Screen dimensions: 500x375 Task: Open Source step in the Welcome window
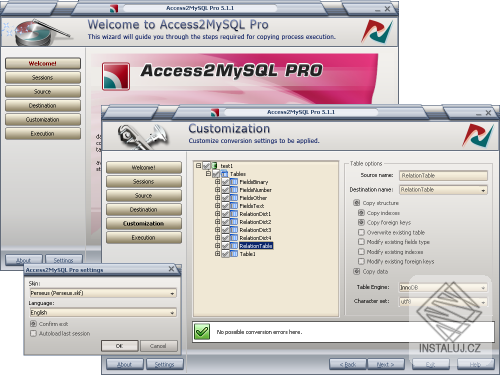[x=43, y=92]
